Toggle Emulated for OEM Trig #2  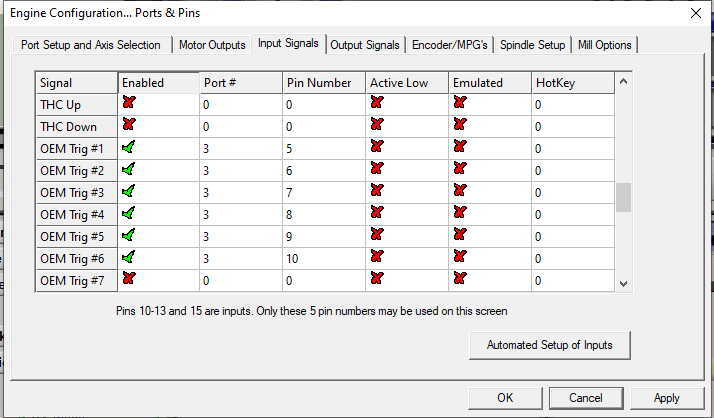click(460, 168)
